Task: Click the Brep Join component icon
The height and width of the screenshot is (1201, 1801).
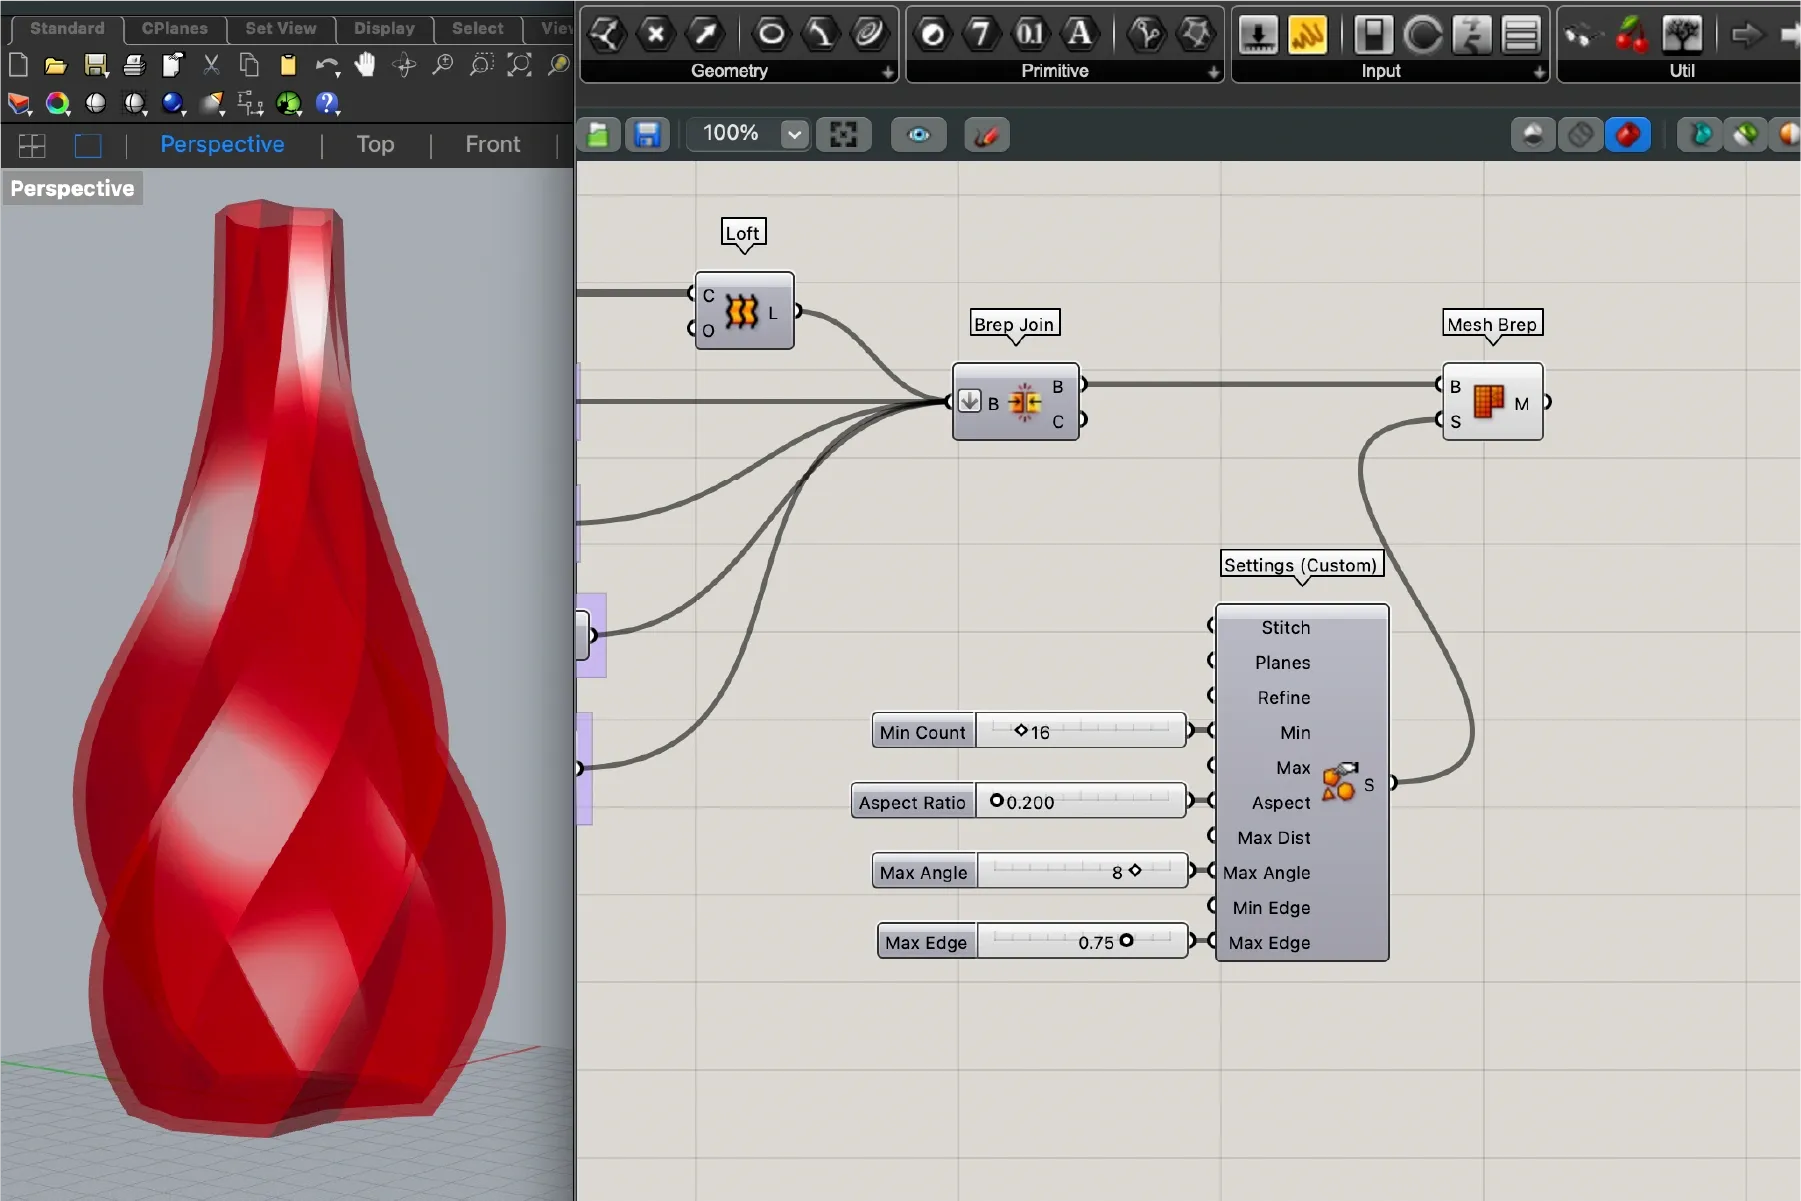Action: 1024,402
